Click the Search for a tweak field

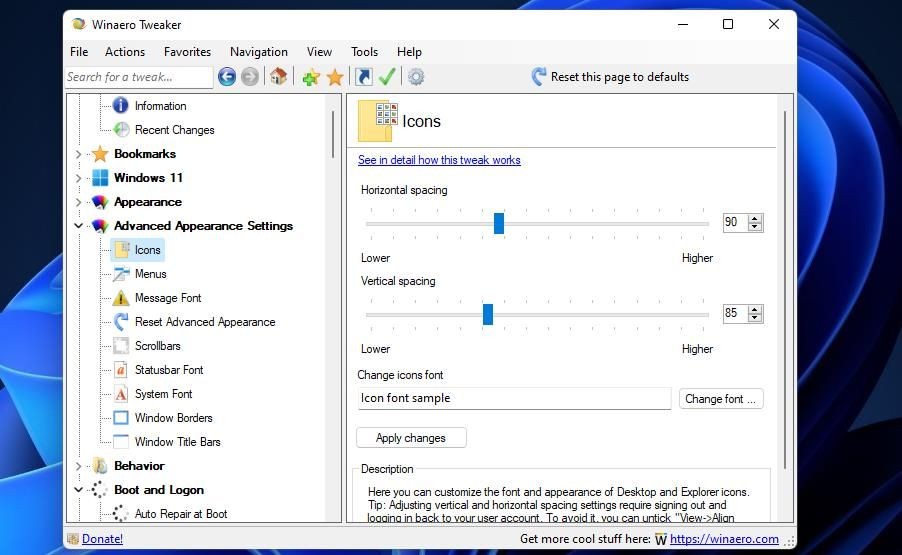click(x=139, y=76)
